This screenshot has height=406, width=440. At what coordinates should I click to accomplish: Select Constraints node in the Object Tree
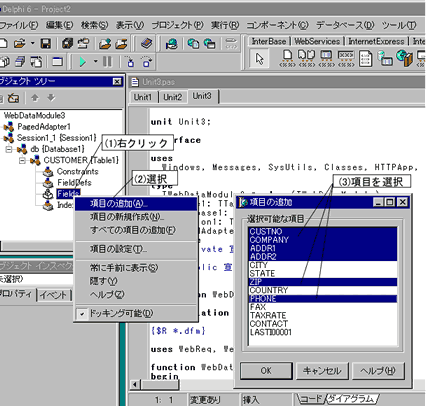click(77, 171)
